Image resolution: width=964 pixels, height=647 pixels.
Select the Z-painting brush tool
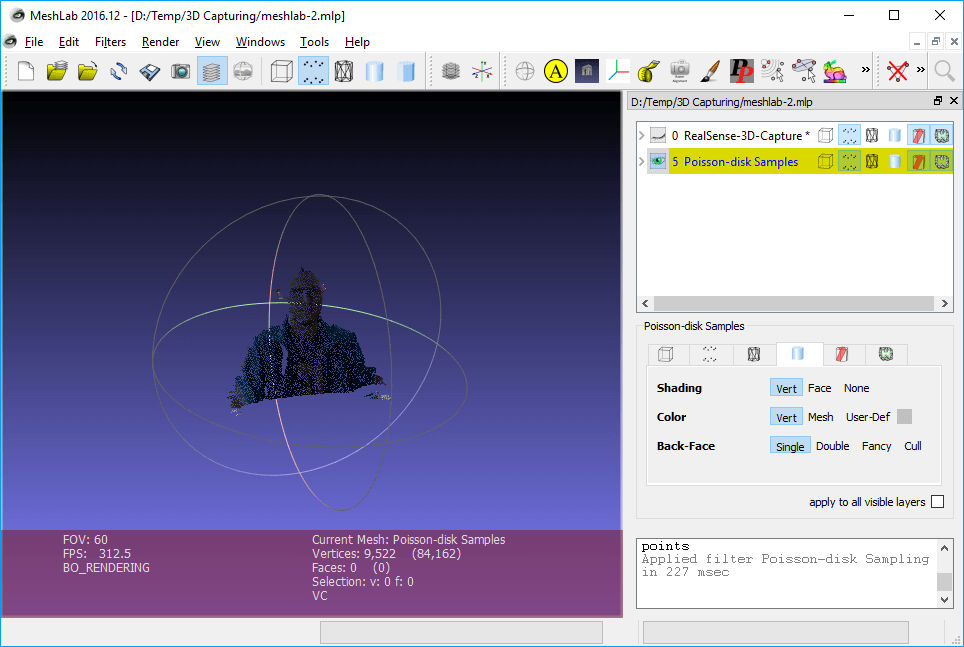(x=710, y=71)
